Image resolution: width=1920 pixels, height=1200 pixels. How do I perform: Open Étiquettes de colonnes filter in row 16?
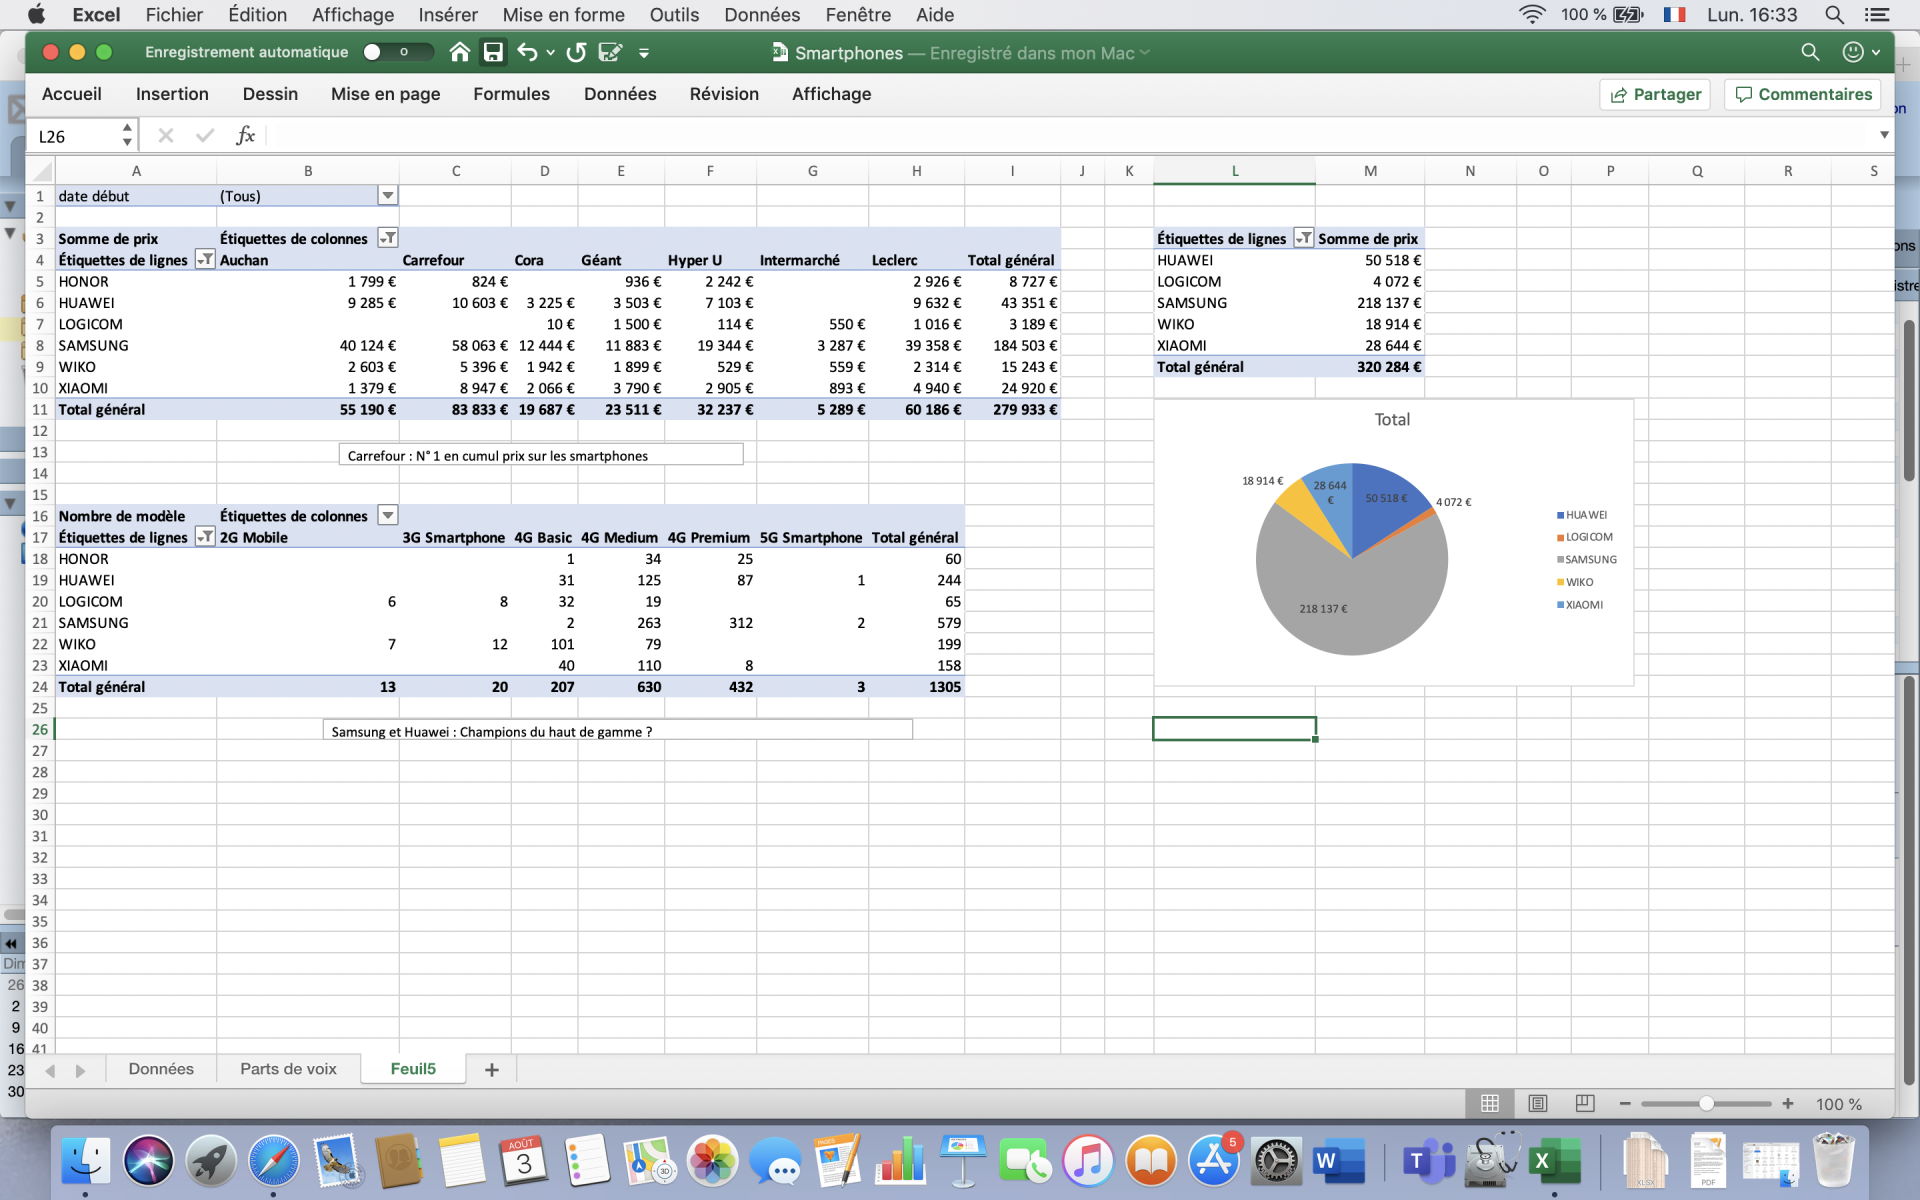pos(387,516)
